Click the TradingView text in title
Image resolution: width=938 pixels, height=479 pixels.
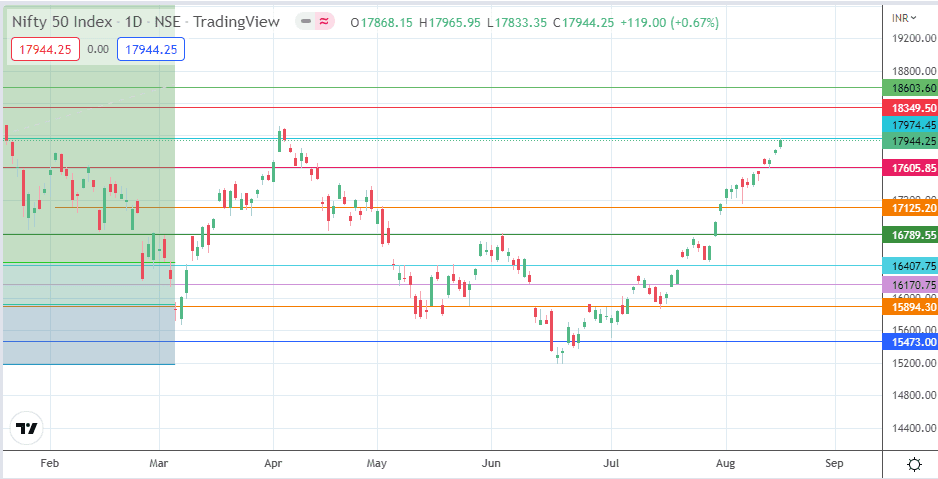[236, 22]
